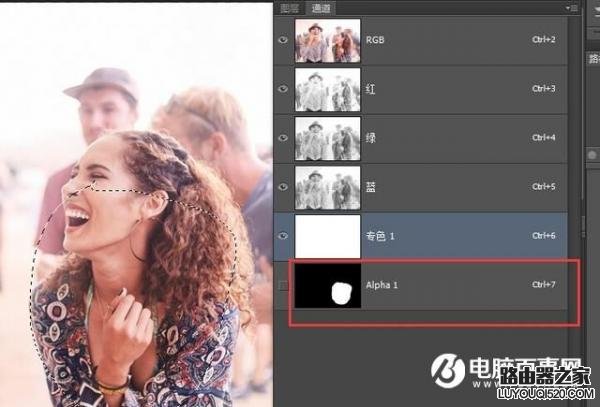This screenshot has width=600, height=407.
Task: Click the 蓝 channel thumbnail
Action: 328,187
